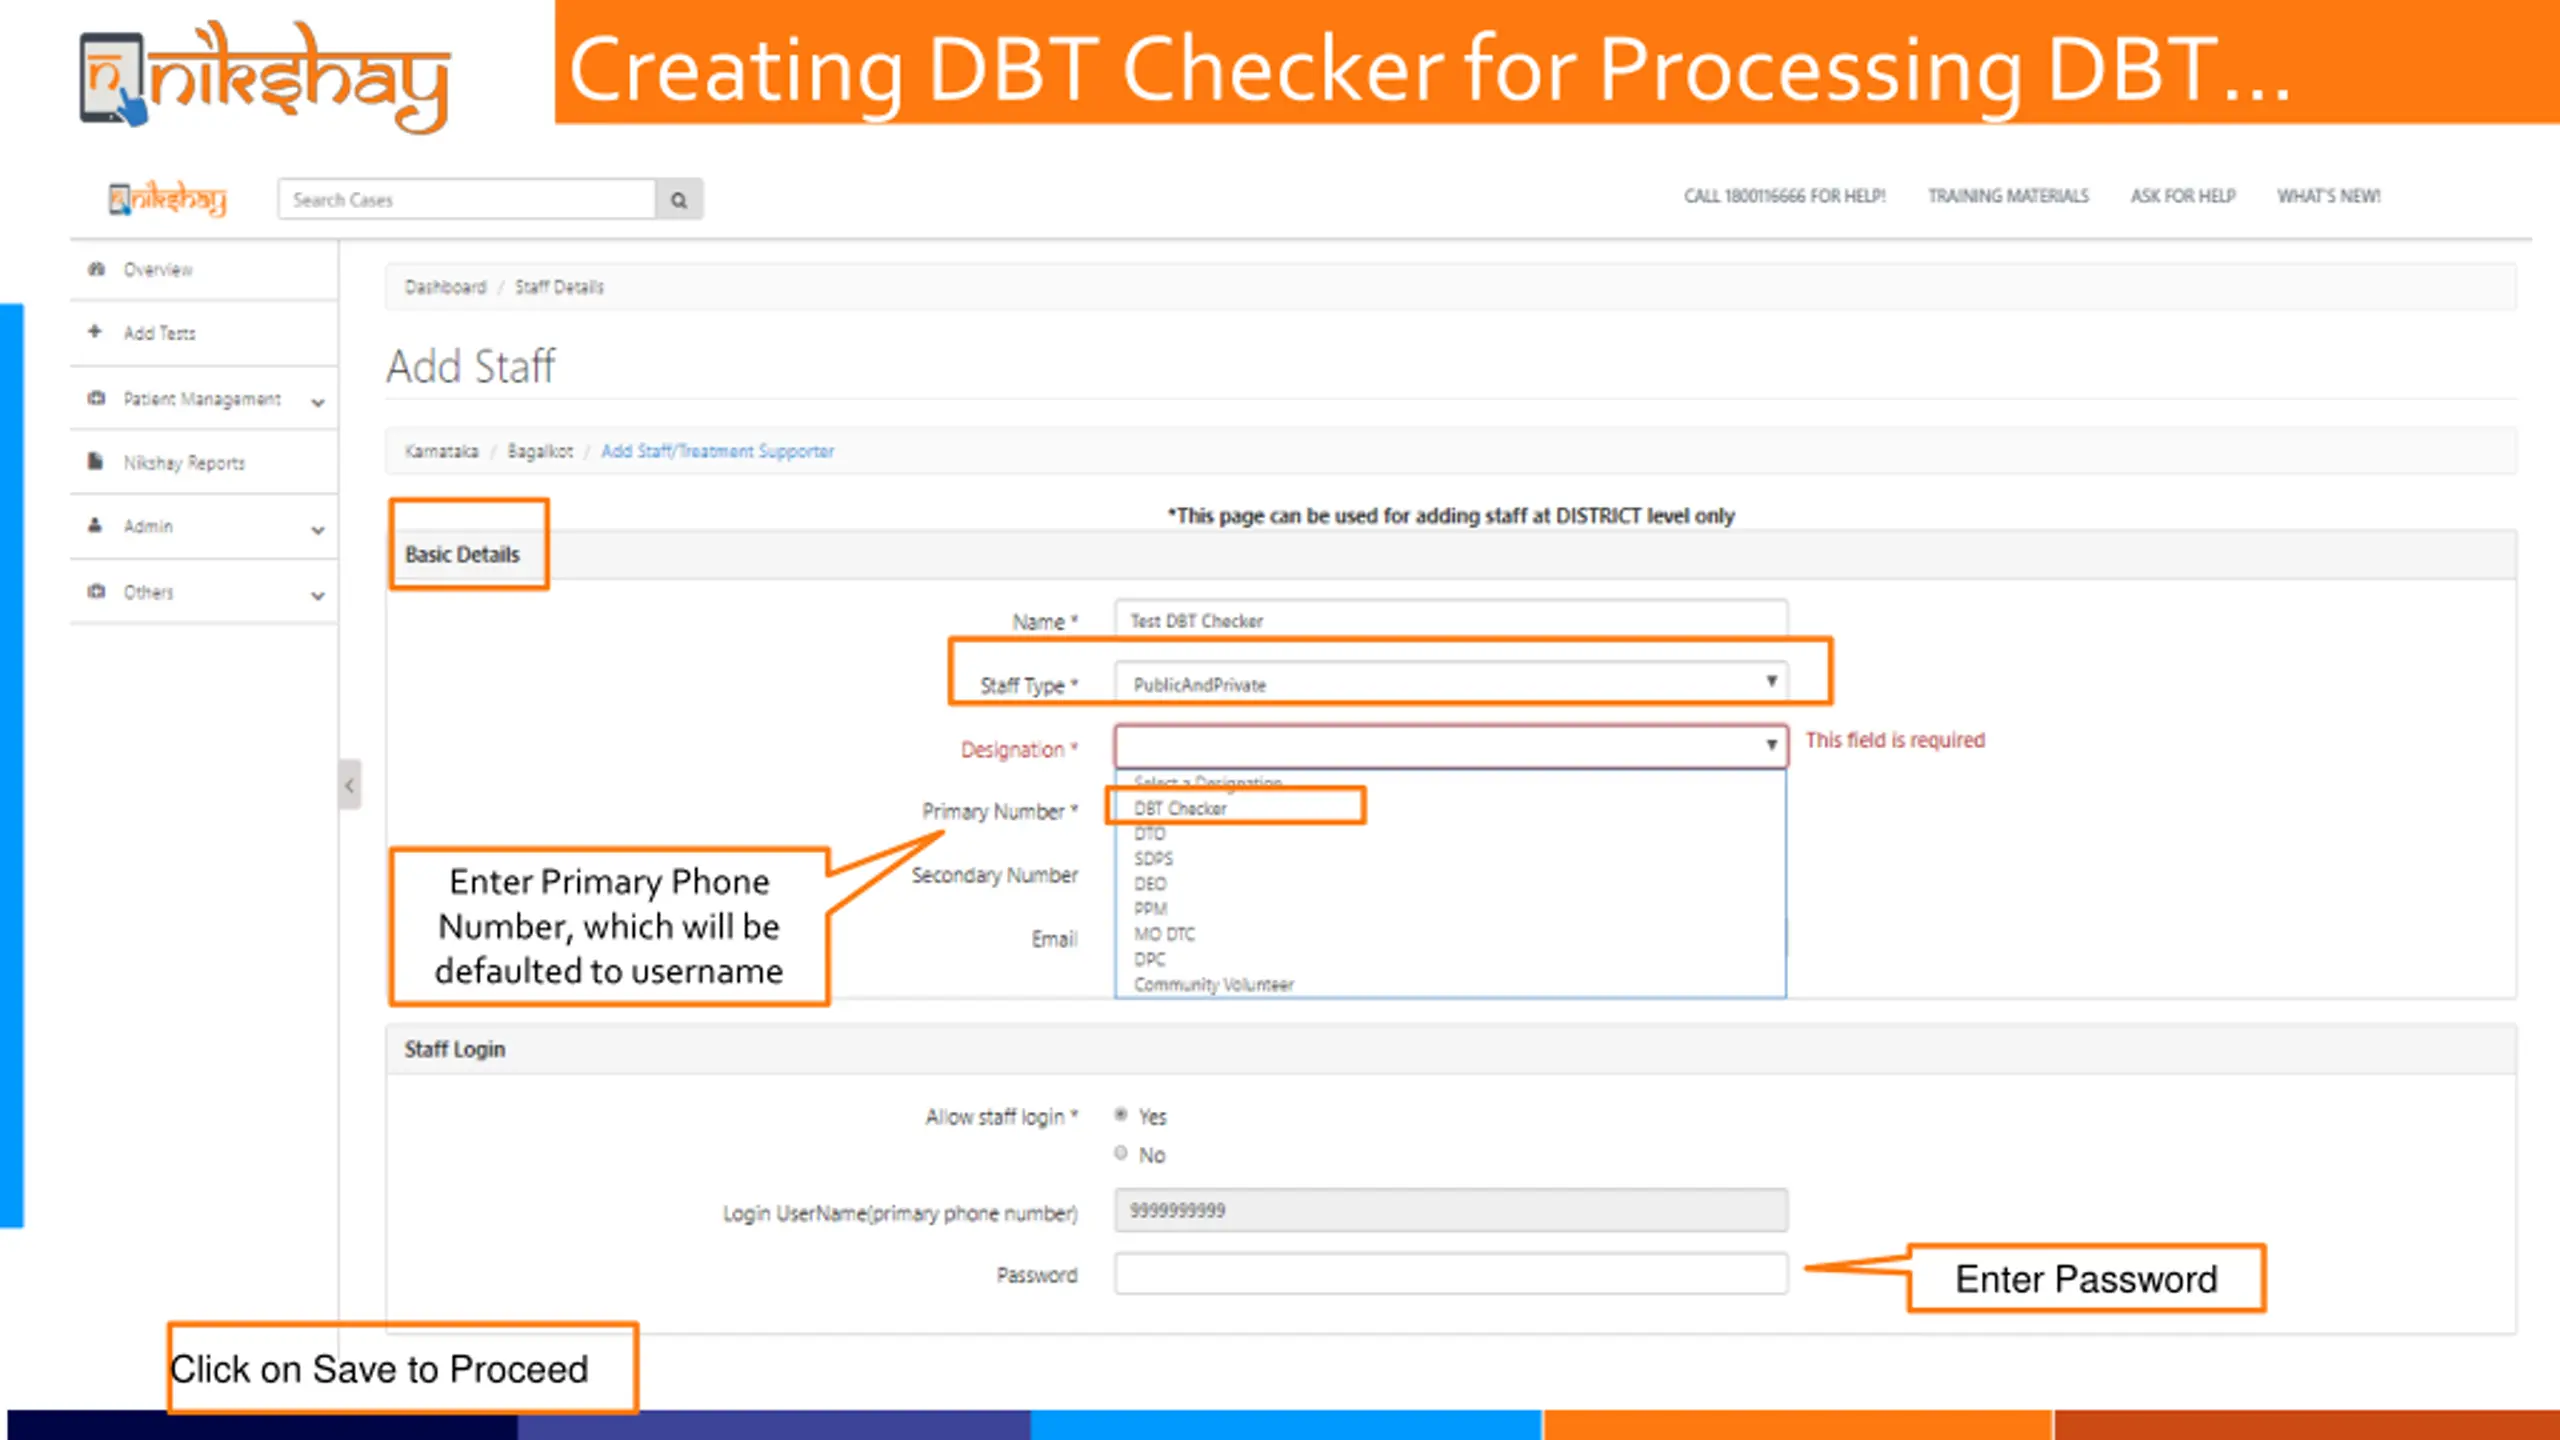Select No for Allow staff login
Viewport: 2560px width, 1440px height.
pos(1121,1153)
